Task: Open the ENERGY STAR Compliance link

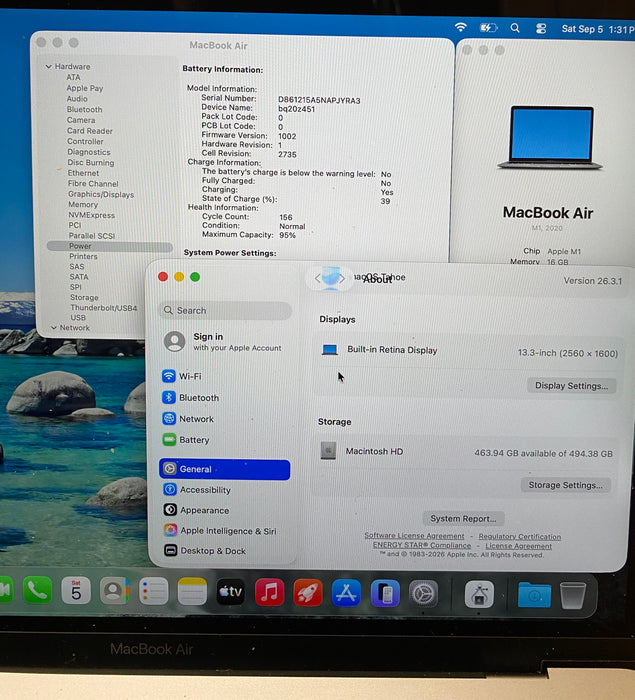Action: click(x=422, y=545)
